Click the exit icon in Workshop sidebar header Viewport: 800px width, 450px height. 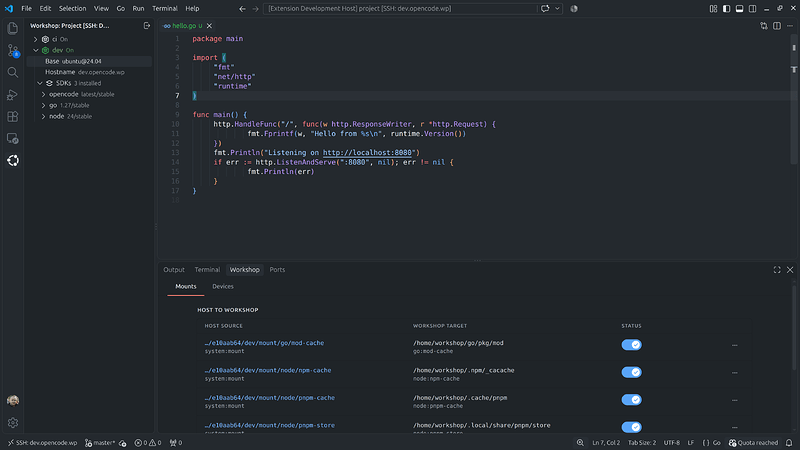click(x=147, y=26)
